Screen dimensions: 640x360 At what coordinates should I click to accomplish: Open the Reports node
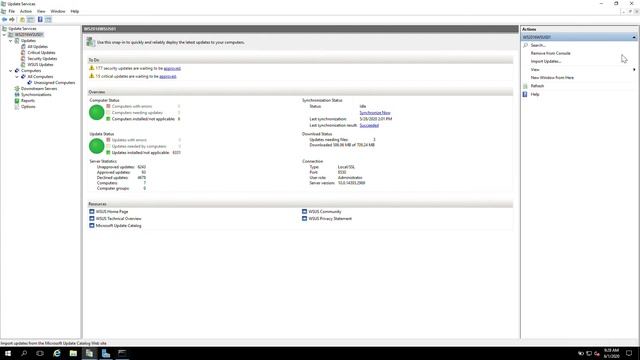pyautogui.click(x=28, y=100)
